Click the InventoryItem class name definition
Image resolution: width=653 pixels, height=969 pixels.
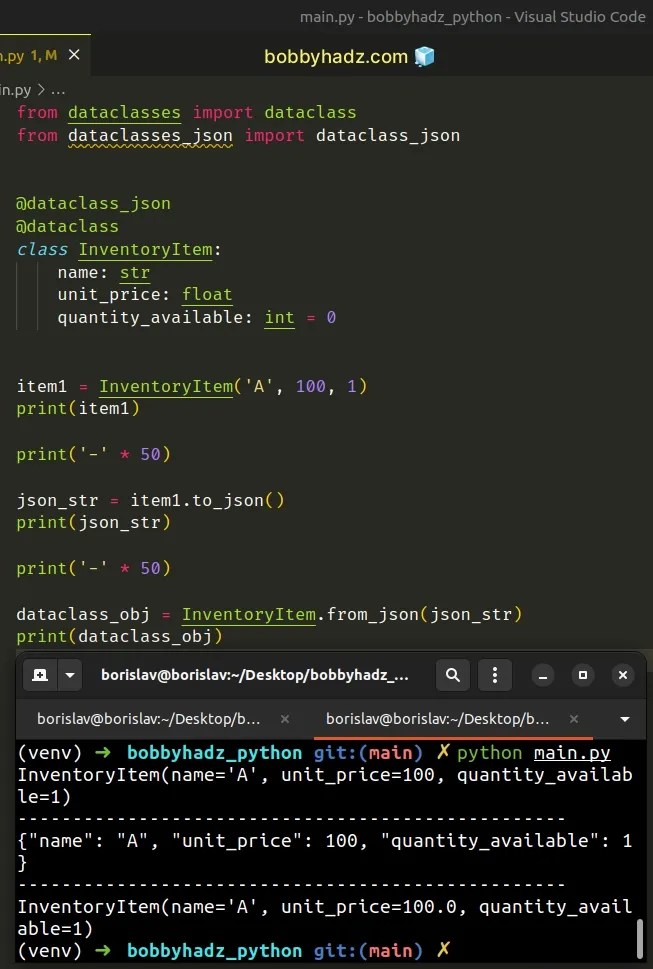point(145,250)
